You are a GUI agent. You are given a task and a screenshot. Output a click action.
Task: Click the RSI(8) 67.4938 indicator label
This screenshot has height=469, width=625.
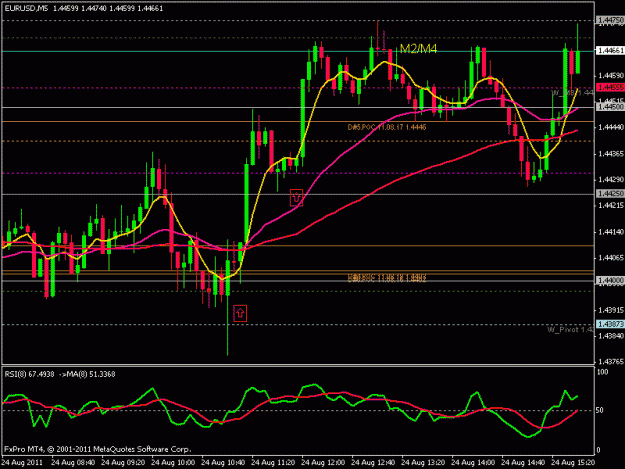(x=29, y=374)
